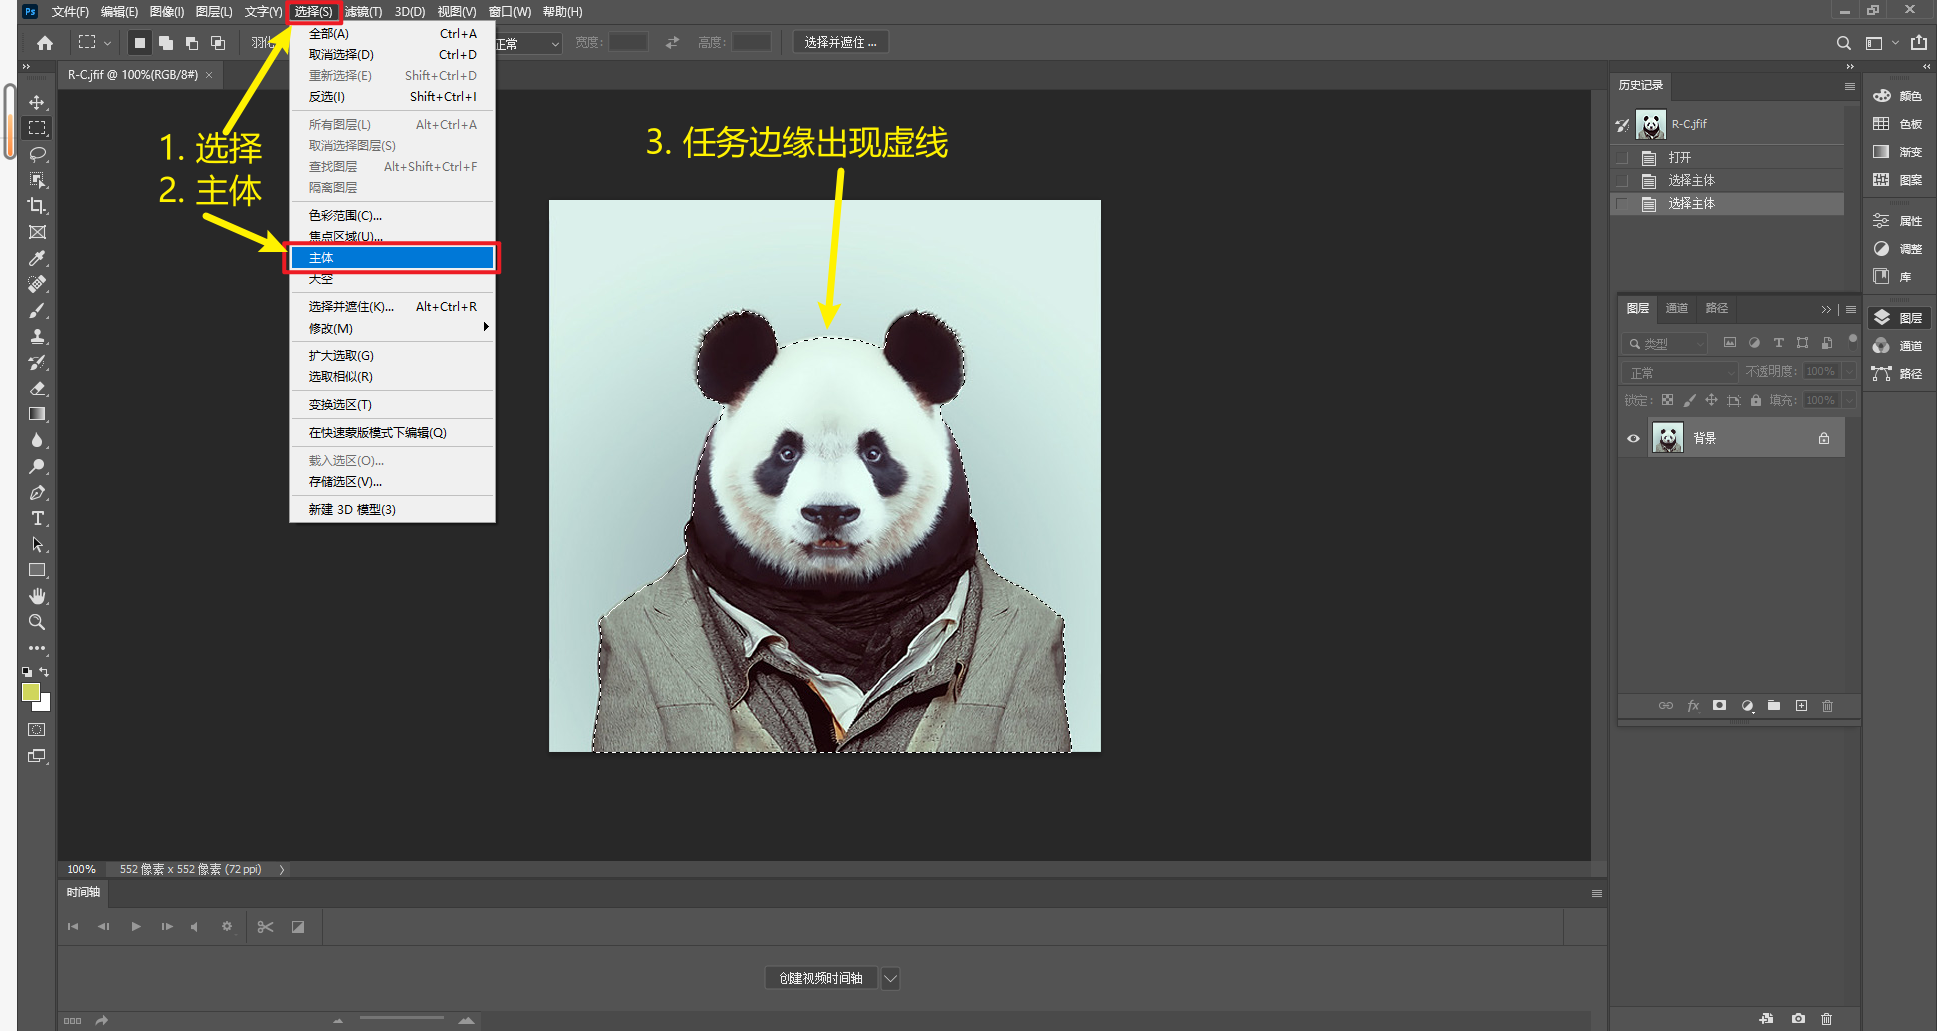1937x1031 pixels.
Task: Select the History Brush tool
Action: (x=37, y=362)
